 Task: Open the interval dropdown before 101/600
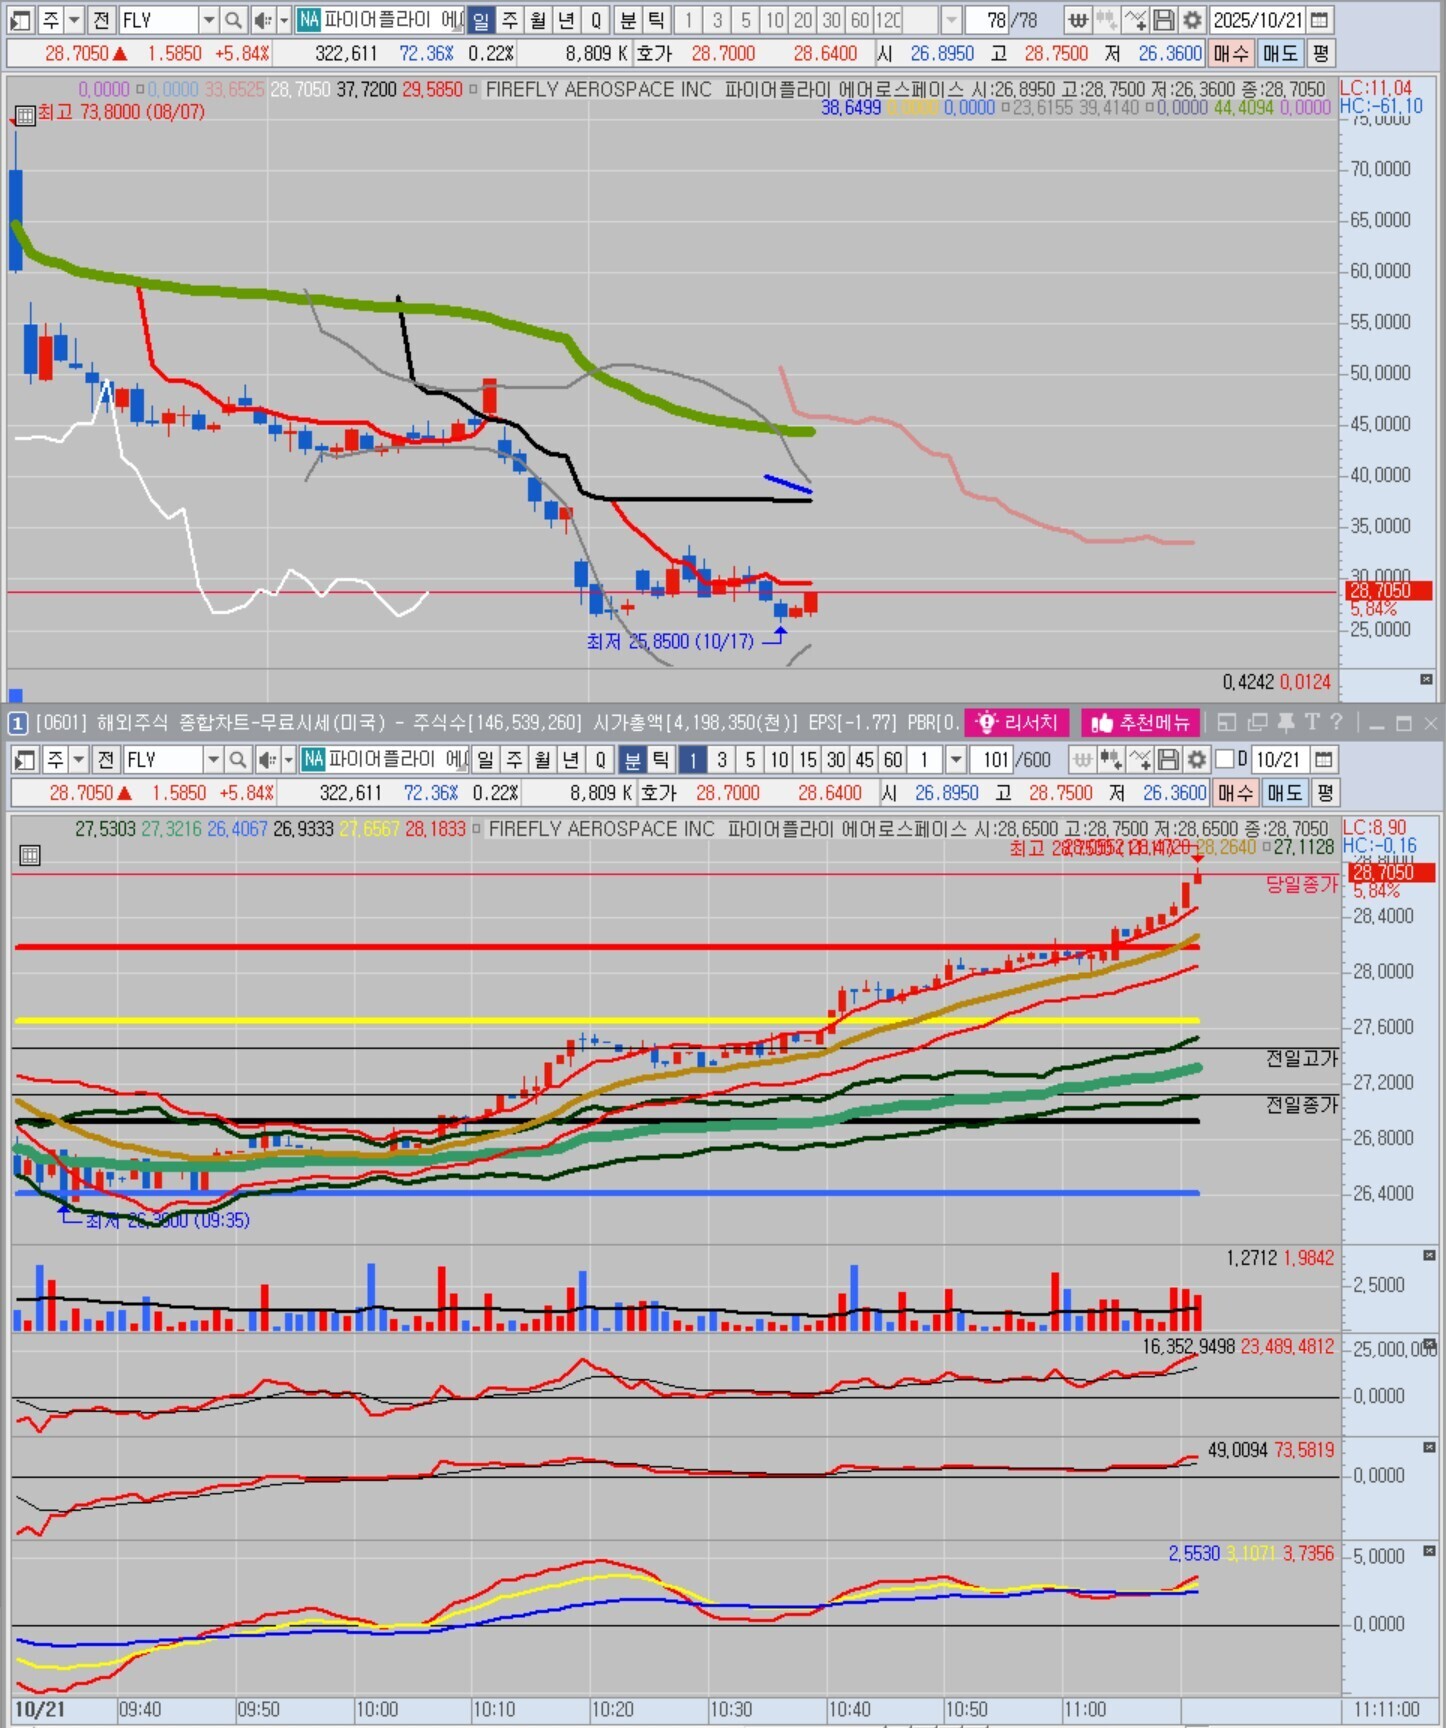tap(955, 759)
